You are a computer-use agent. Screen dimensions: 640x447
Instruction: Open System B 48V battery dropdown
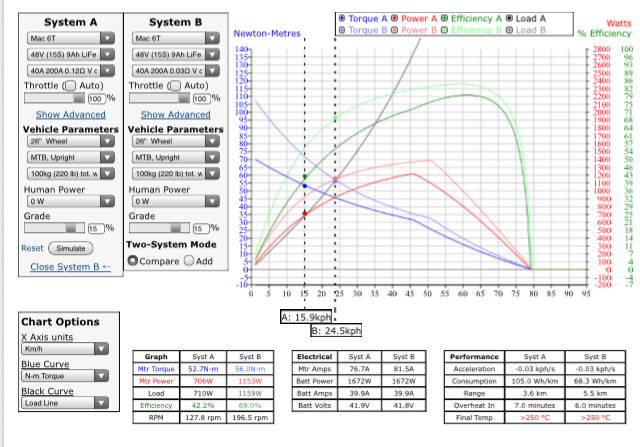[x=172, y=54]
